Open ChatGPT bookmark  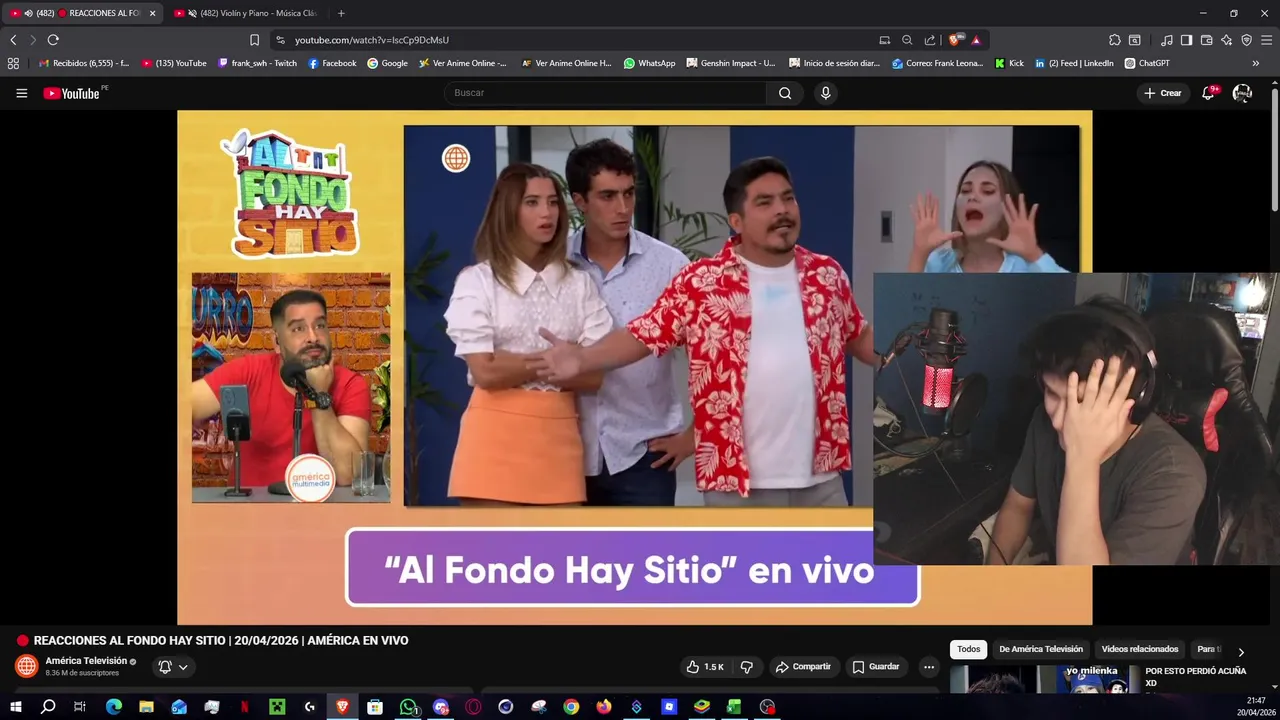pyautogui.click(x=1147, y=63)
